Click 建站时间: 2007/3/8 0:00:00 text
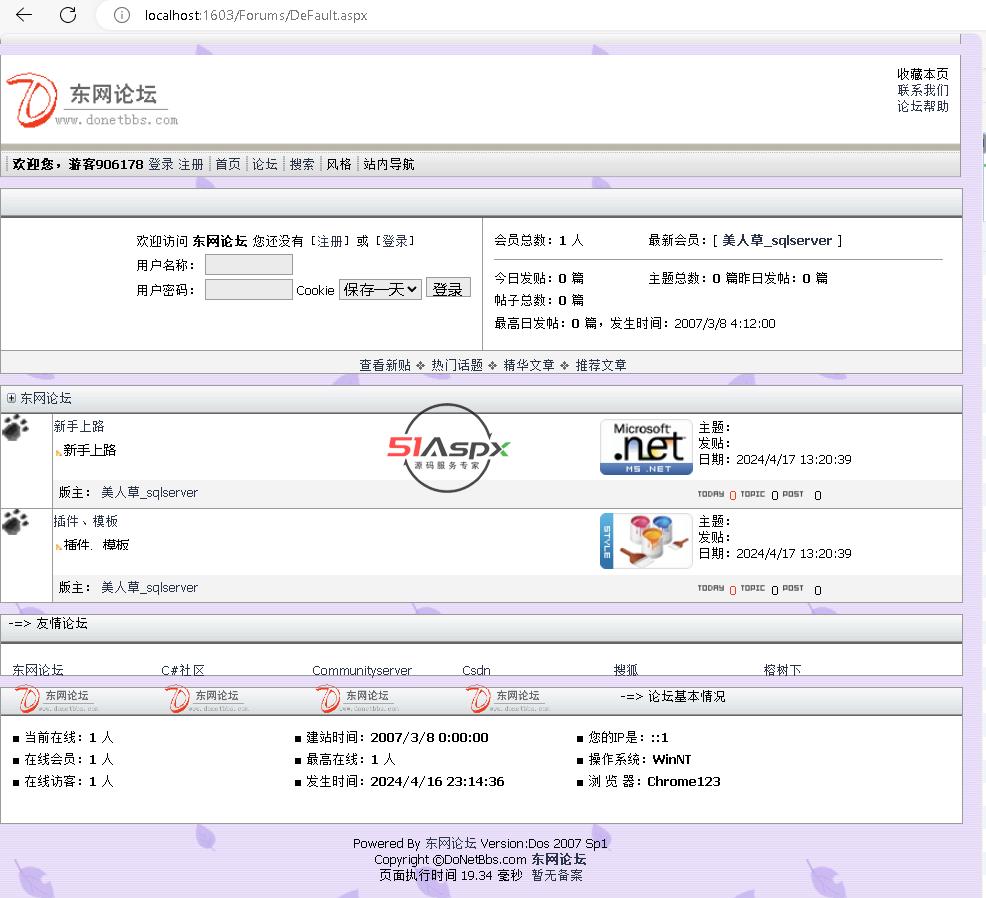This screenshot has width=986, height=898. (x=397, y=737)
